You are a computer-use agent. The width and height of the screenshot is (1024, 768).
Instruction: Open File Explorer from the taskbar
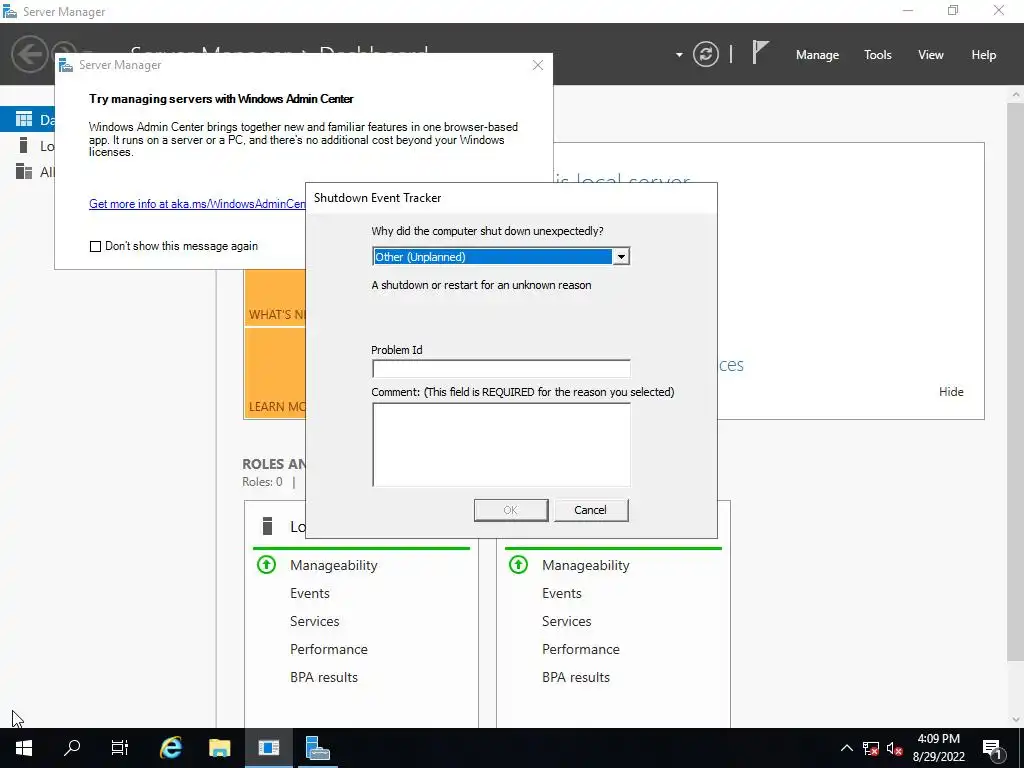pyautogui.click(x=219, y=748)
